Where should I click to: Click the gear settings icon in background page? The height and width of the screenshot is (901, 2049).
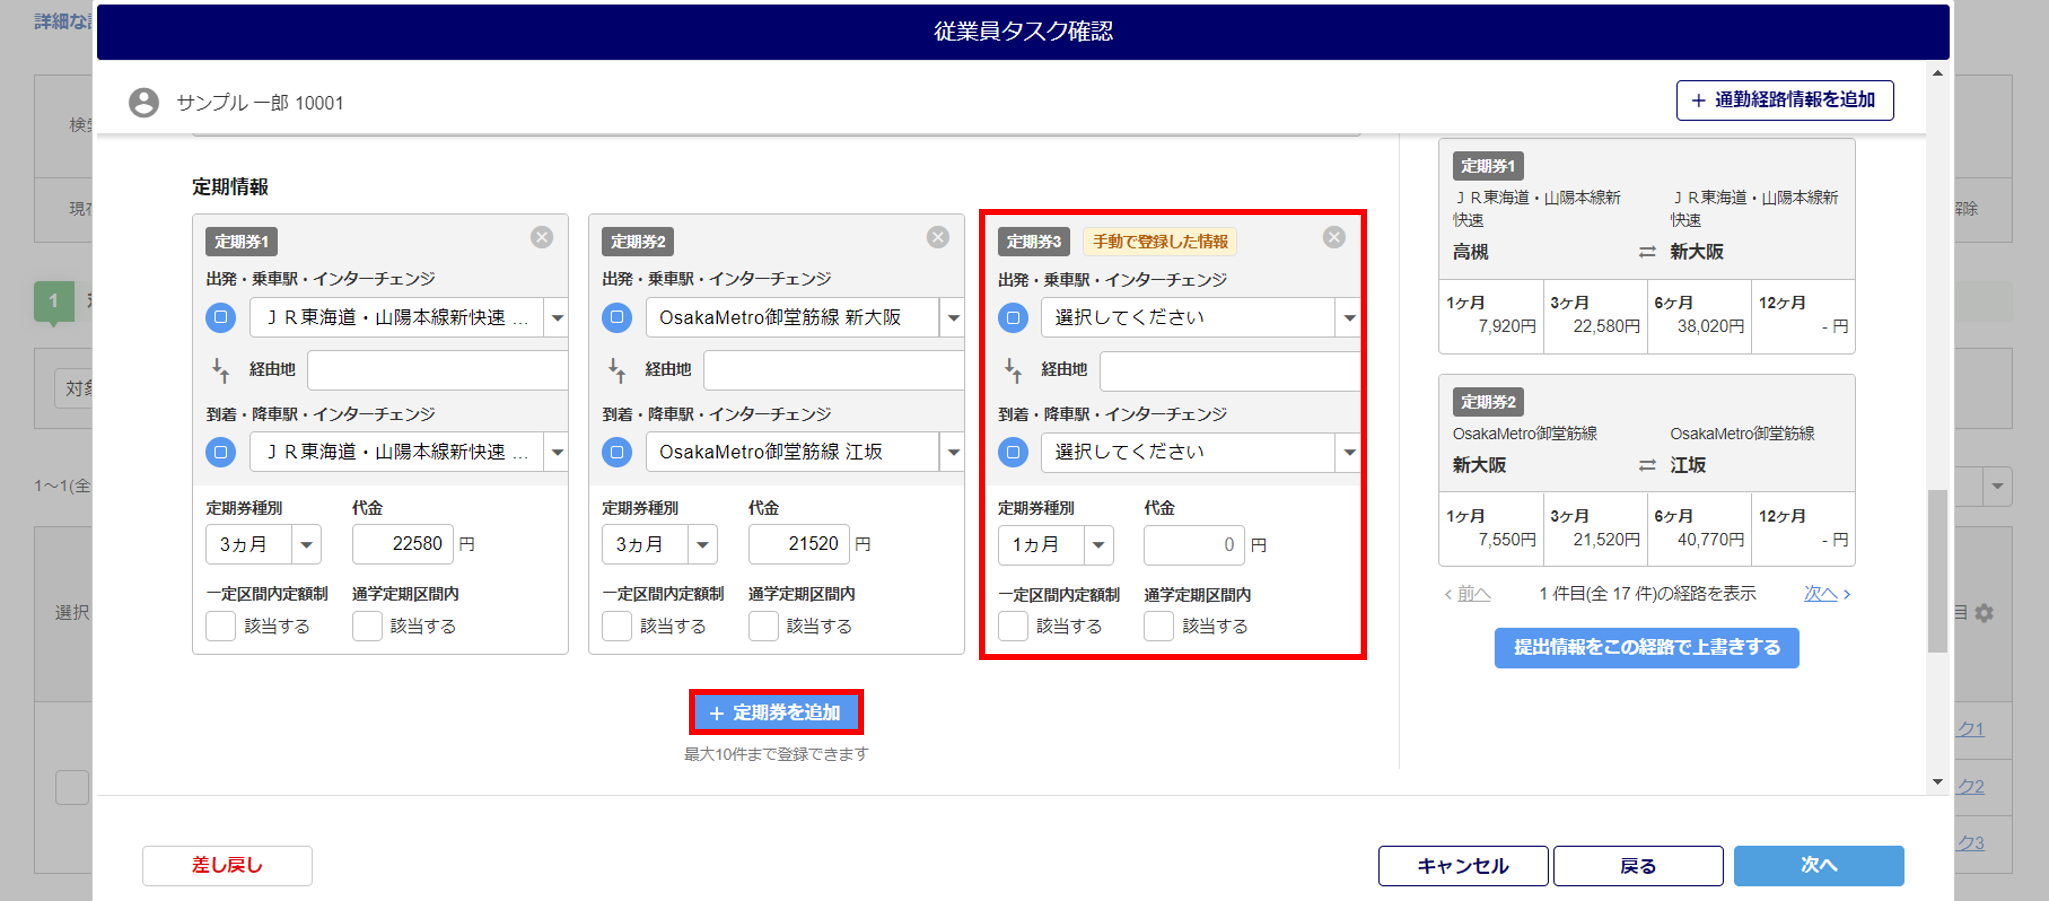click(1984, 613)
